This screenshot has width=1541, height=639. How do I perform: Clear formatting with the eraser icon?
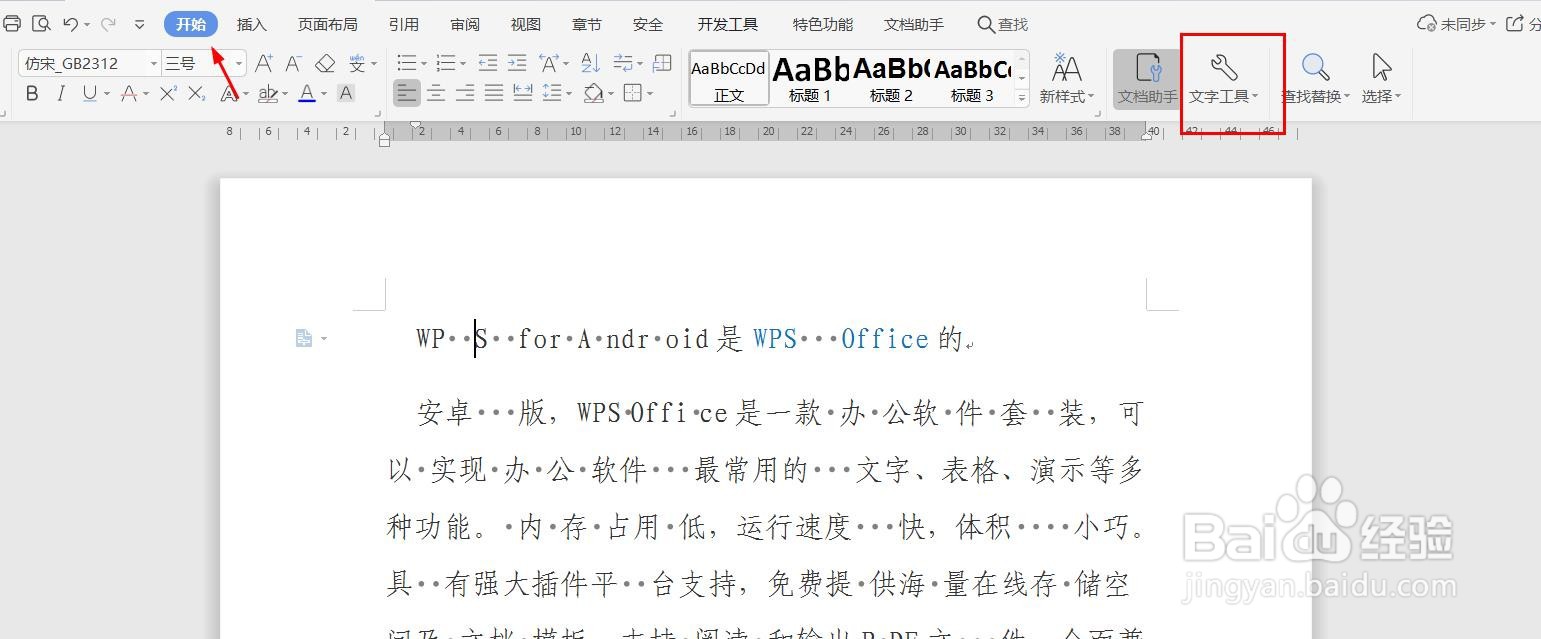coord(325,62)
